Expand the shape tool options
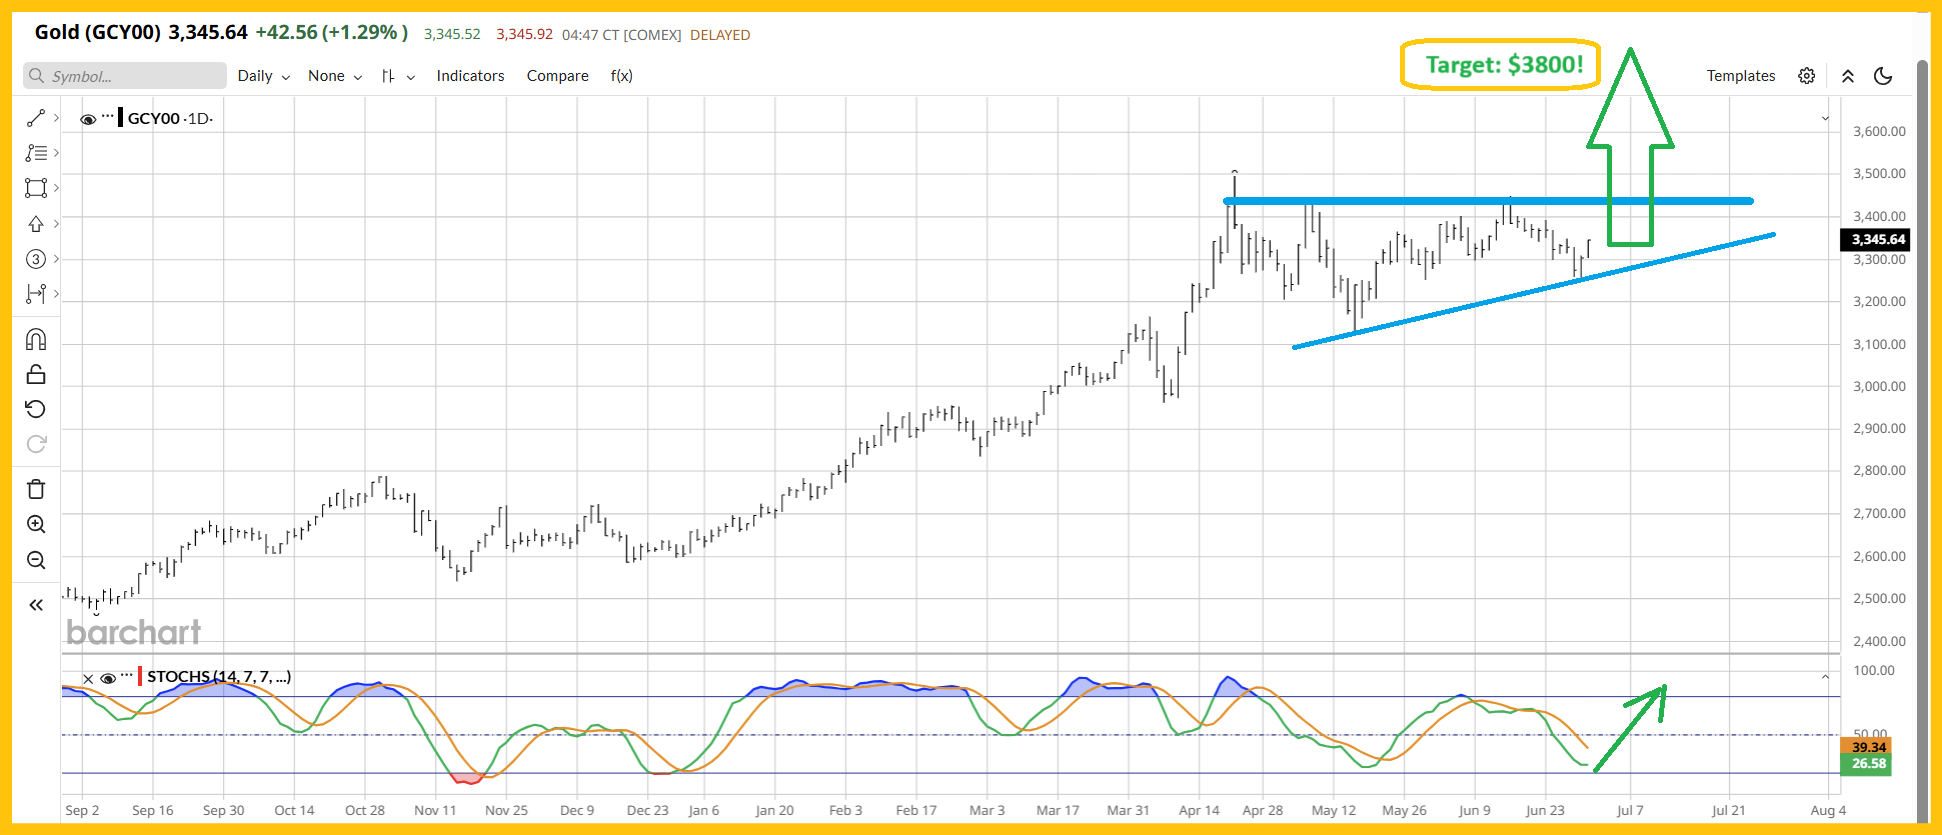The width and height of the screenshot is (1942, 835). (x=56, y=188)
